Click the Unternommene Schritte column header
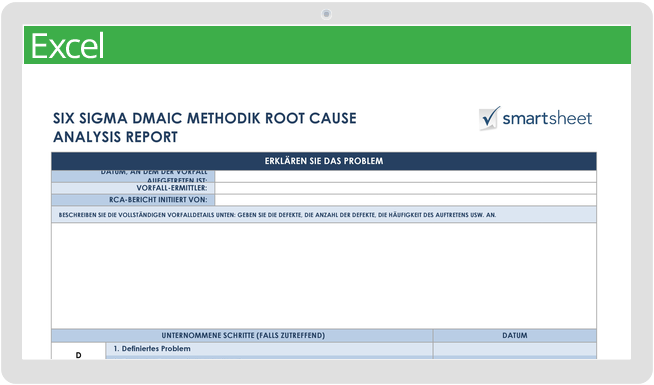 click(x=242, y=335)
